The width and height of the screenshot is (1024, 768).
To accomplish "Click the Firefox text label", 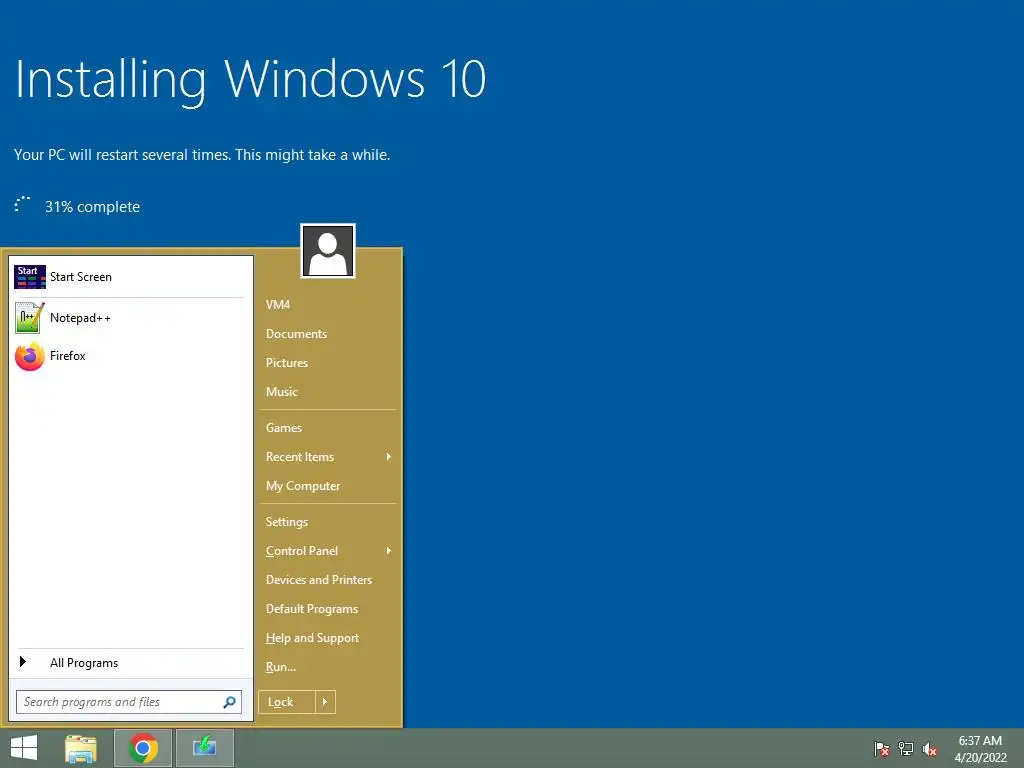I will coord(68,356).
